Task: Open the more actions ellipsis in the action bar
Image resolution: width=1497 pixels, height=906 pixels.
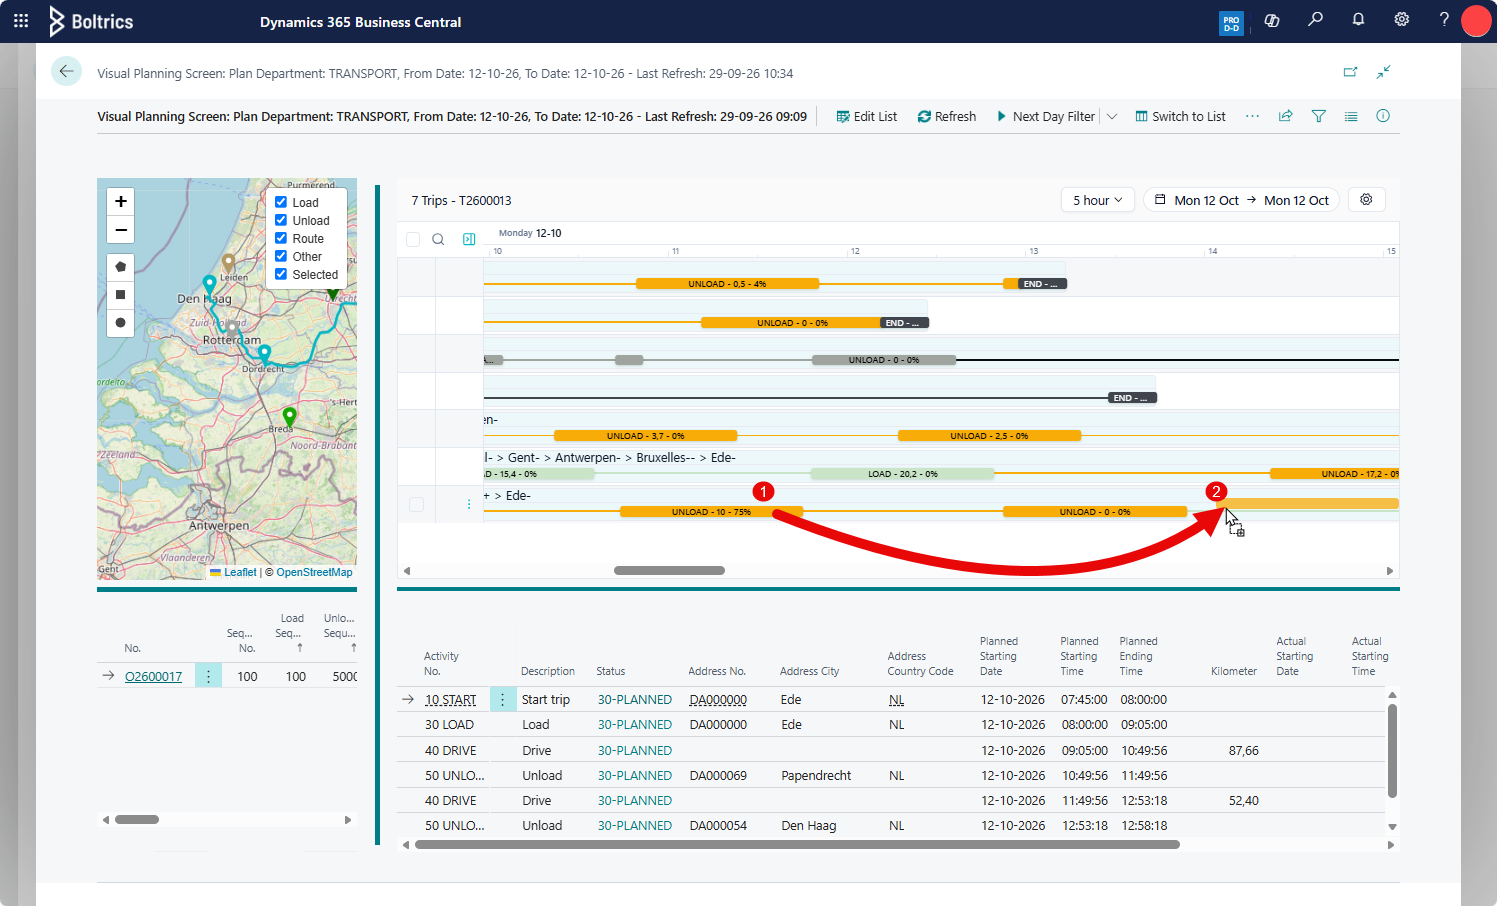Action: (1252, 116)
